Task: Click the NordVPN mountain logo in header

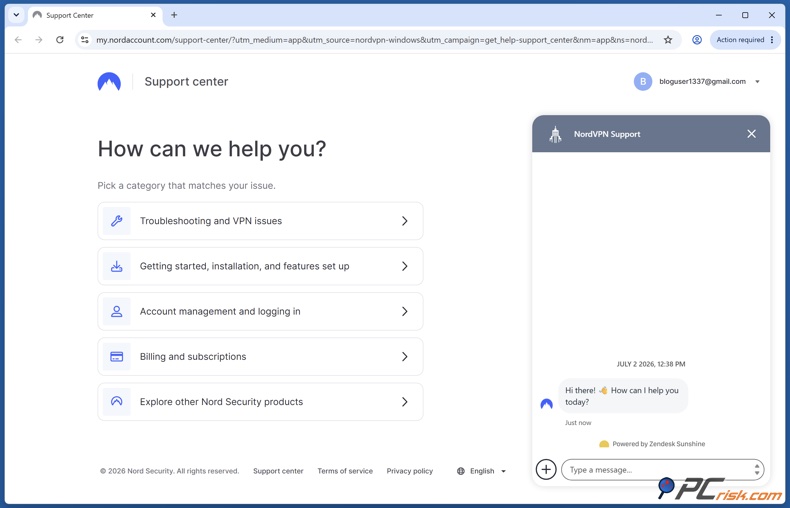Action: pos(109,82)
